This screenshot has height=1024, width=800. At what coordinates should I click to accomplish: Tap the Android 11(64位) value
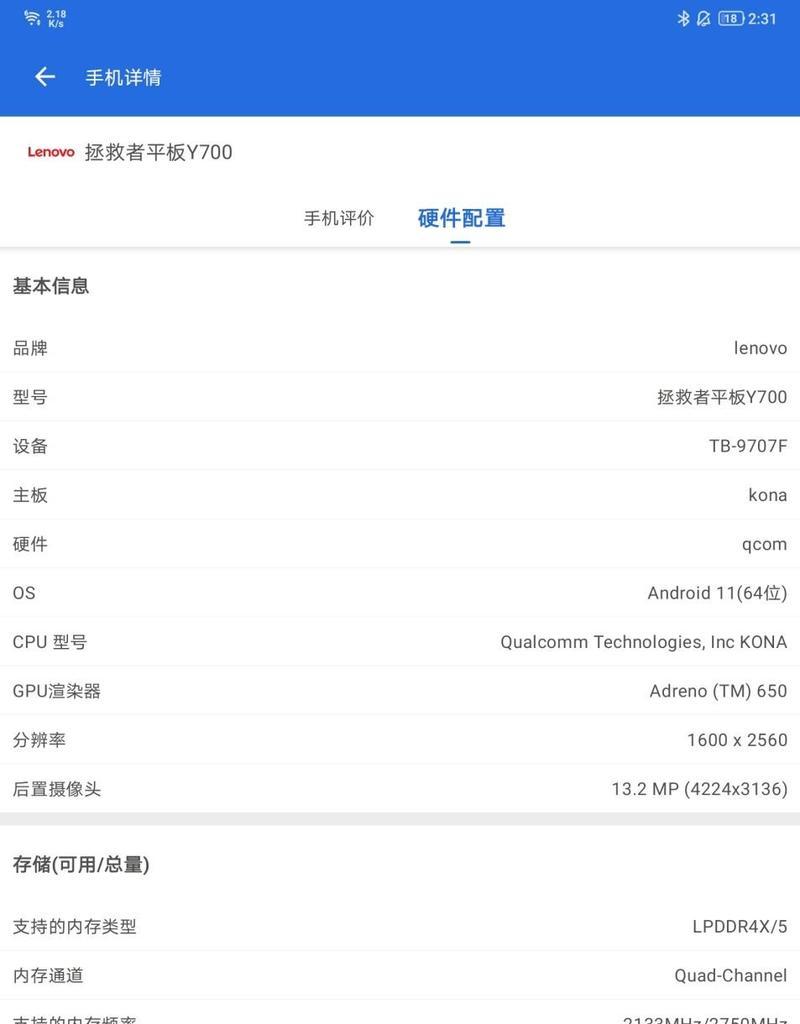click(717, 593)
